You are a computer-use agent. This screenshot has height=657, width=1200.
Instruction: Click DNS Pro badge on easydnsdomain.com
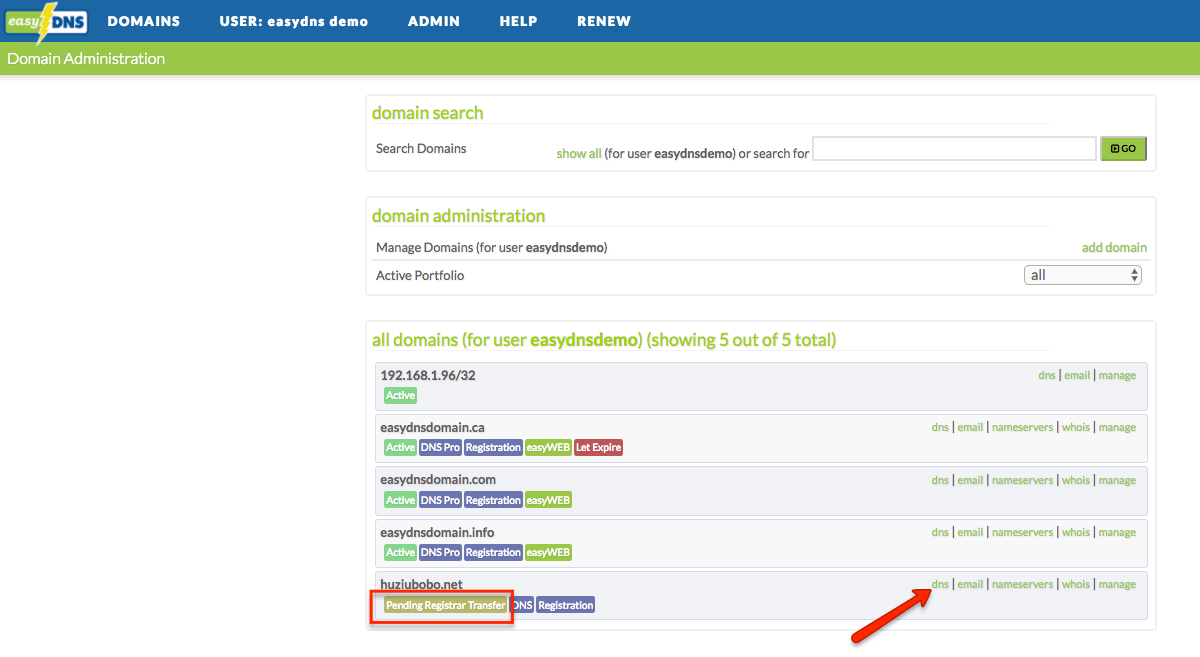(x=440, y=500)
